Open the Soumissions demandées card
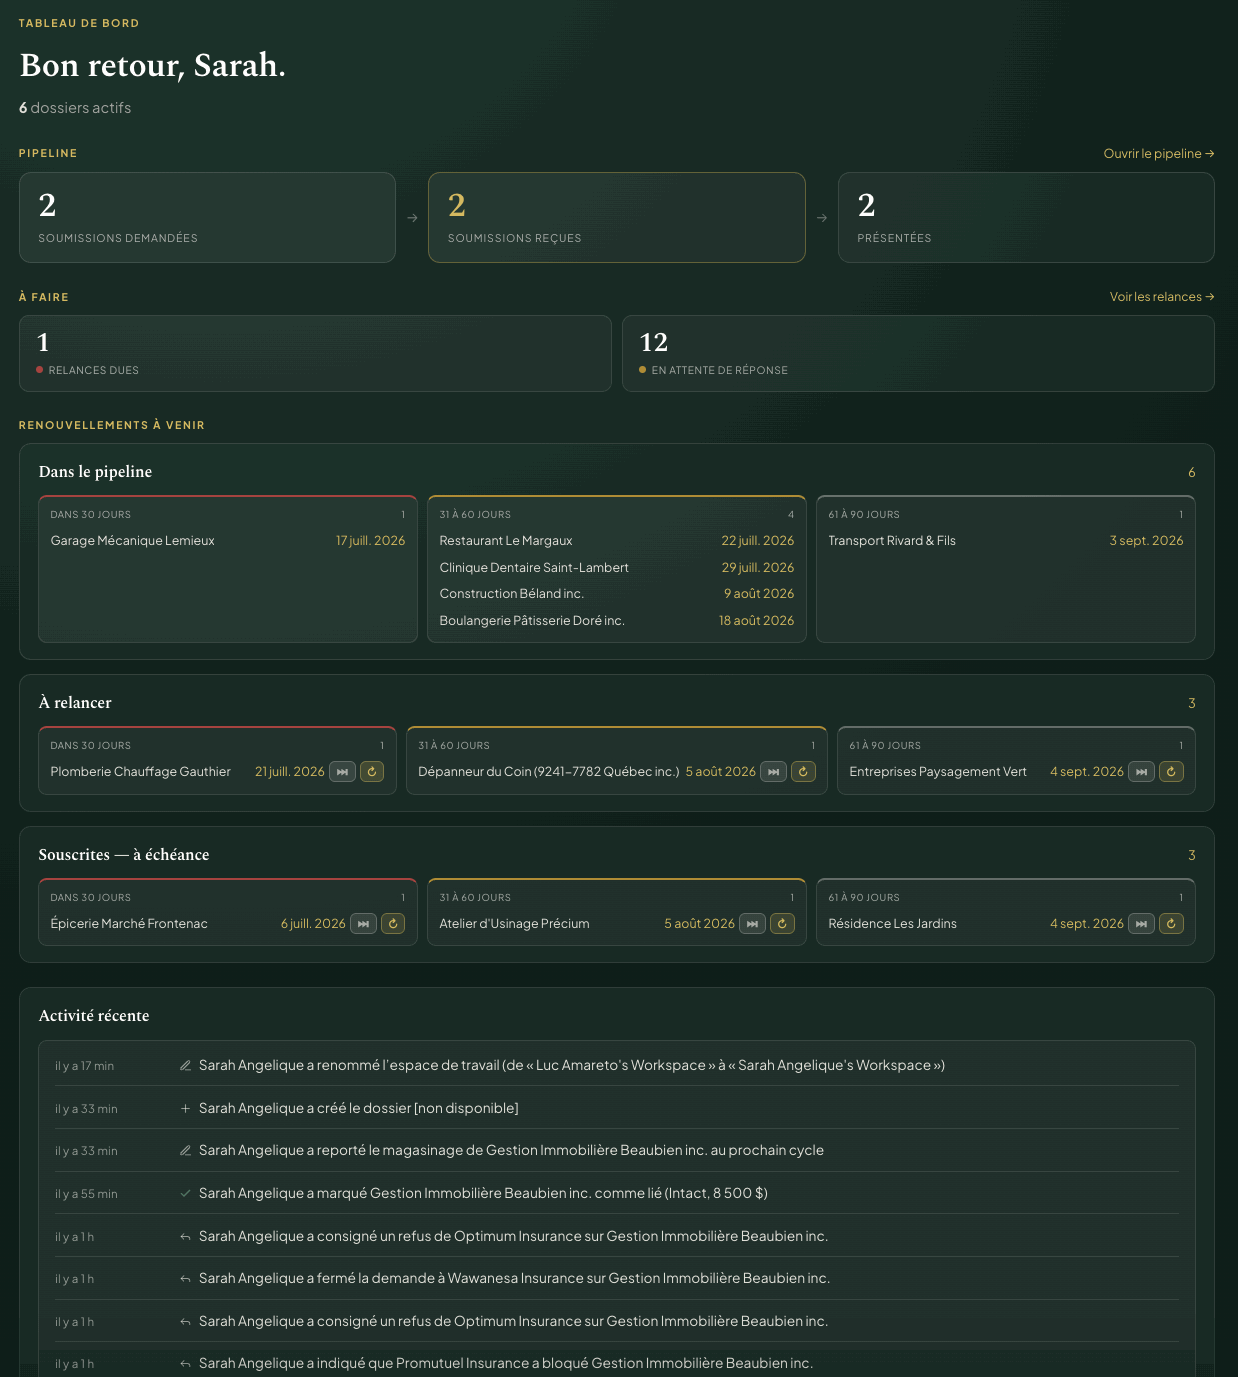This screenshot has width=1238, height=1377. pos(207,218)
